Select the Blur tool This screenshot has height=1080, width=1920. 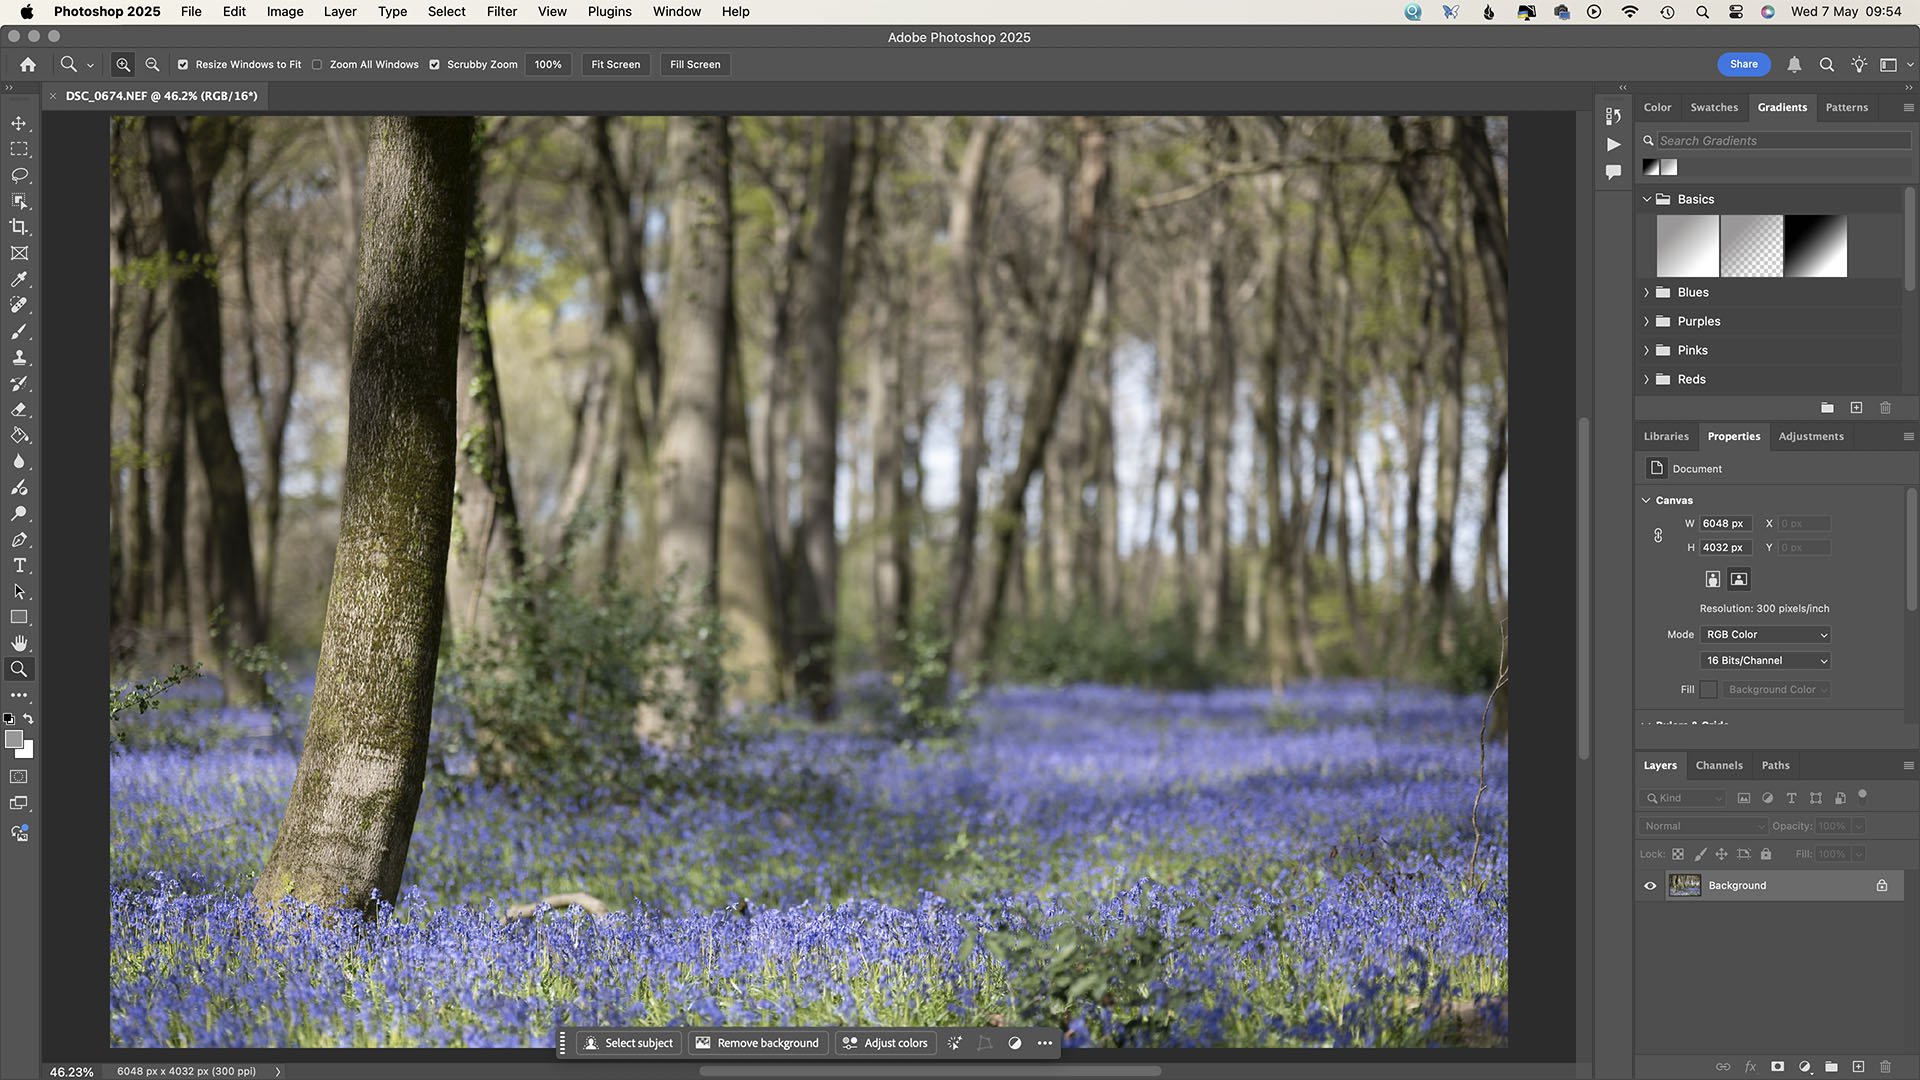(19, 461)
